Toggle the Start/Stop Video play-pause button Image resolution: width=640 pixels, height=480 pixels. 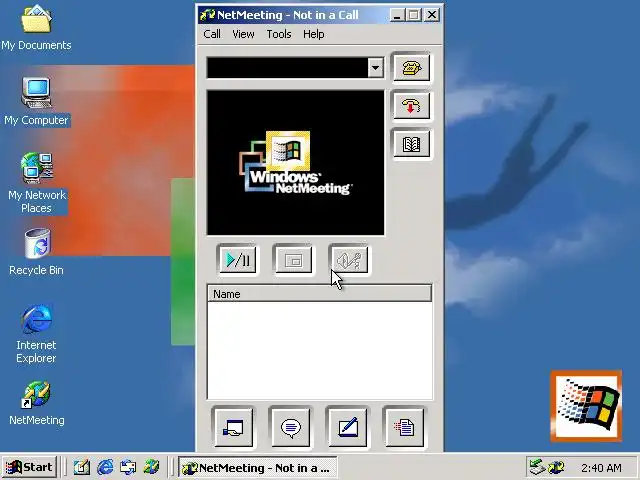pyautogui.click(x=238, y=259)
